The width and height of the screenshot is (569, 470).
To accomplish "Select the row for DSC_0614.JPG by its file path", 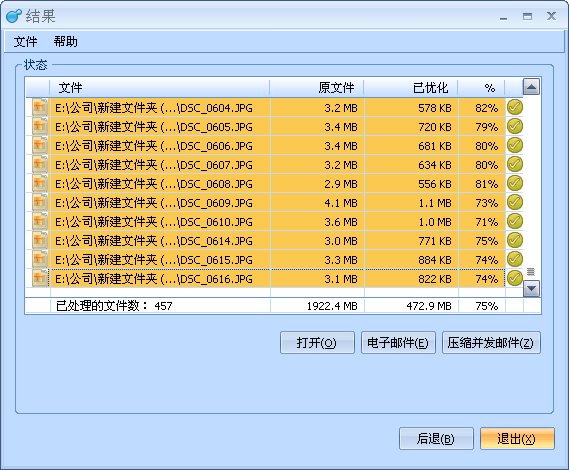I will [154, 241].
